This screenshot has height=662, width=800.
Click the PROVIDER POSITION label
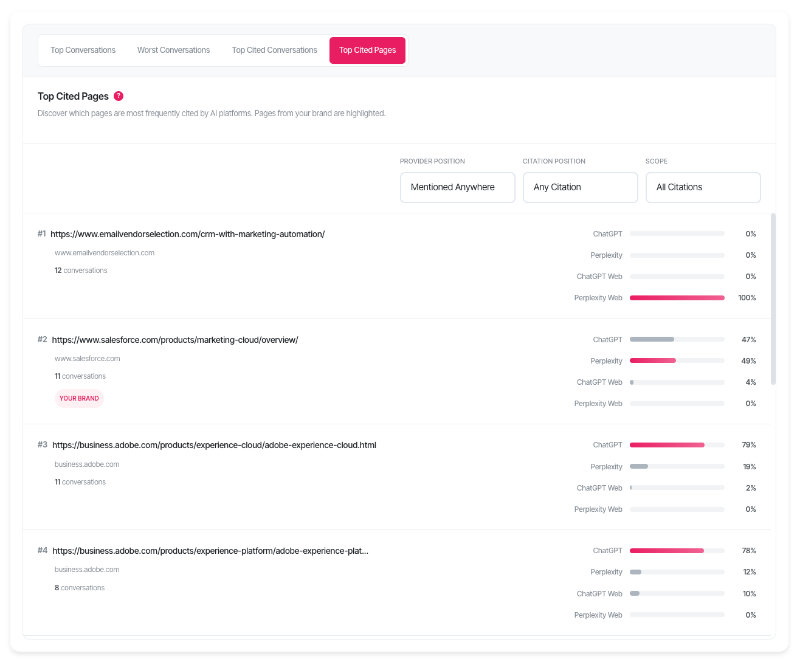pos(432,161)
